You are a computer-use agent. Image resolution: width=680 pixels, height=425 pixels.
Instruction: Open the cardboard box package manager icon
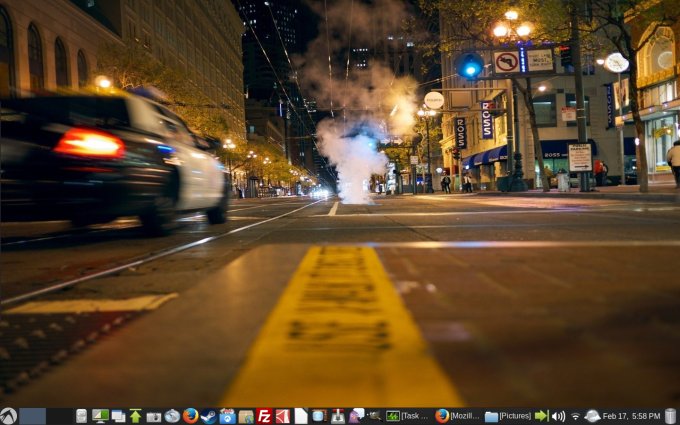click(x=246, y=417)
